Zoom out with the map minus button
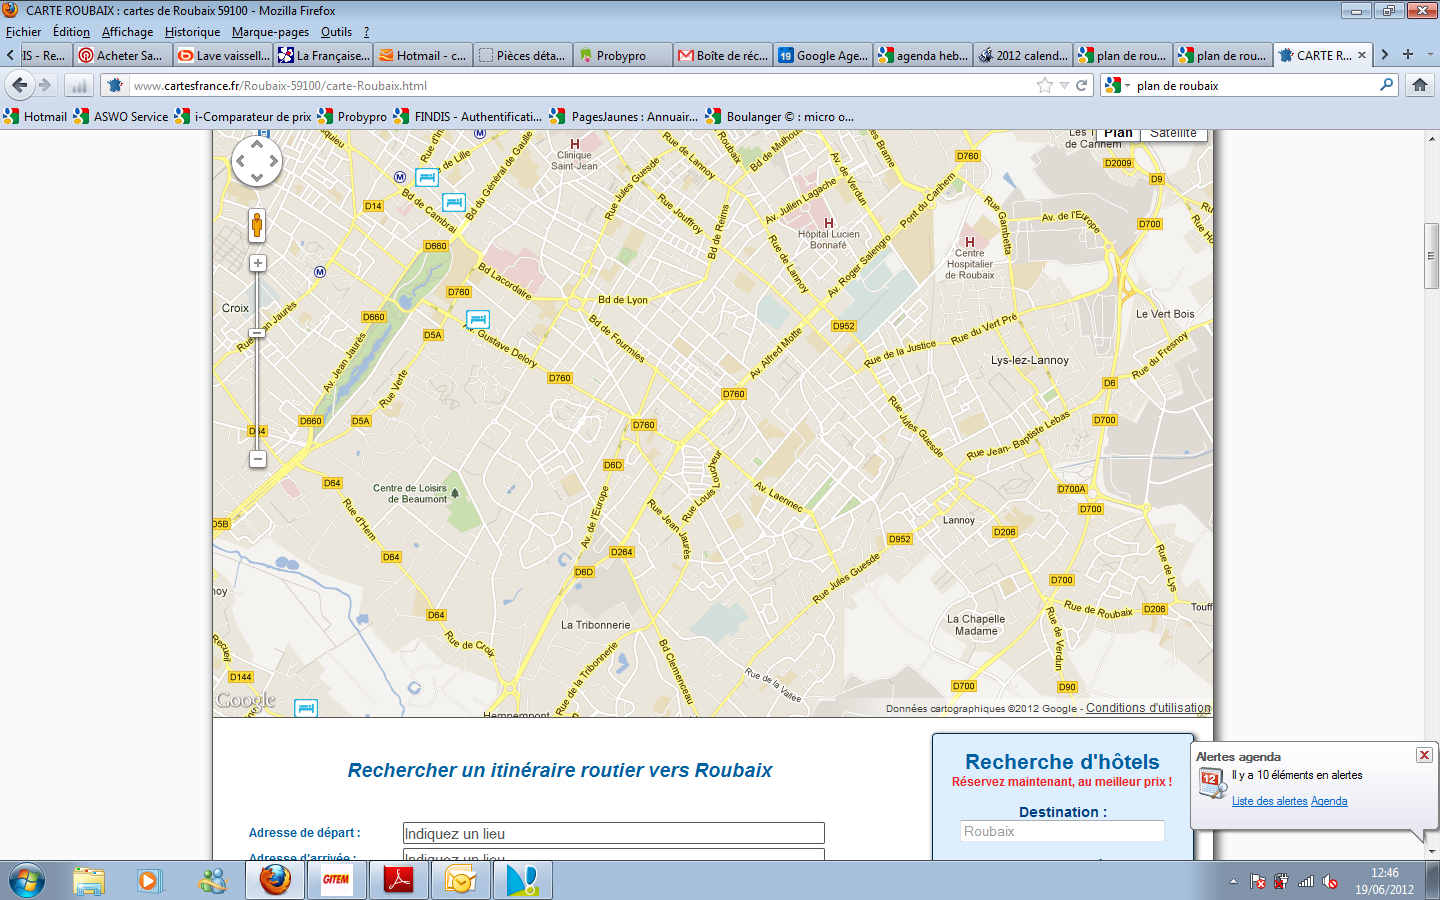This screenshot has height=900, width=1440. click(258, 459)
